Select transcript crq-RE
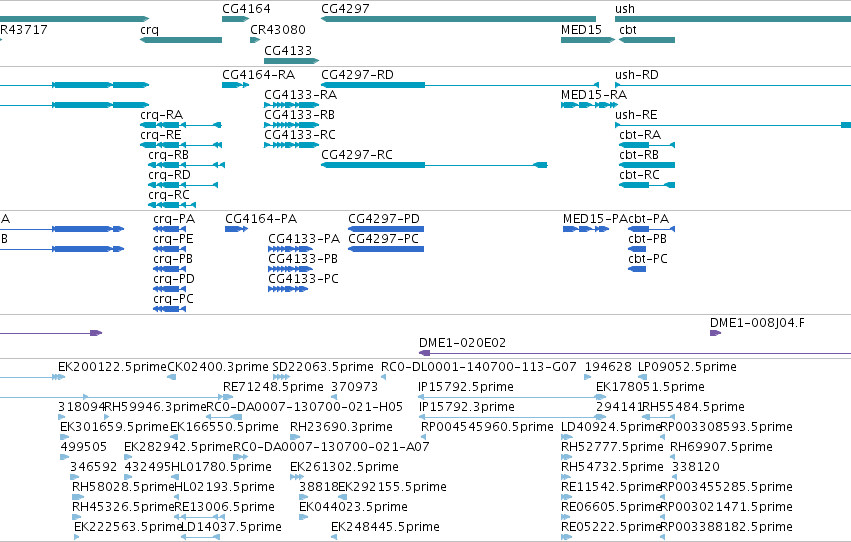Viewport: 851px width, 542px height. [x=161, y=135]
